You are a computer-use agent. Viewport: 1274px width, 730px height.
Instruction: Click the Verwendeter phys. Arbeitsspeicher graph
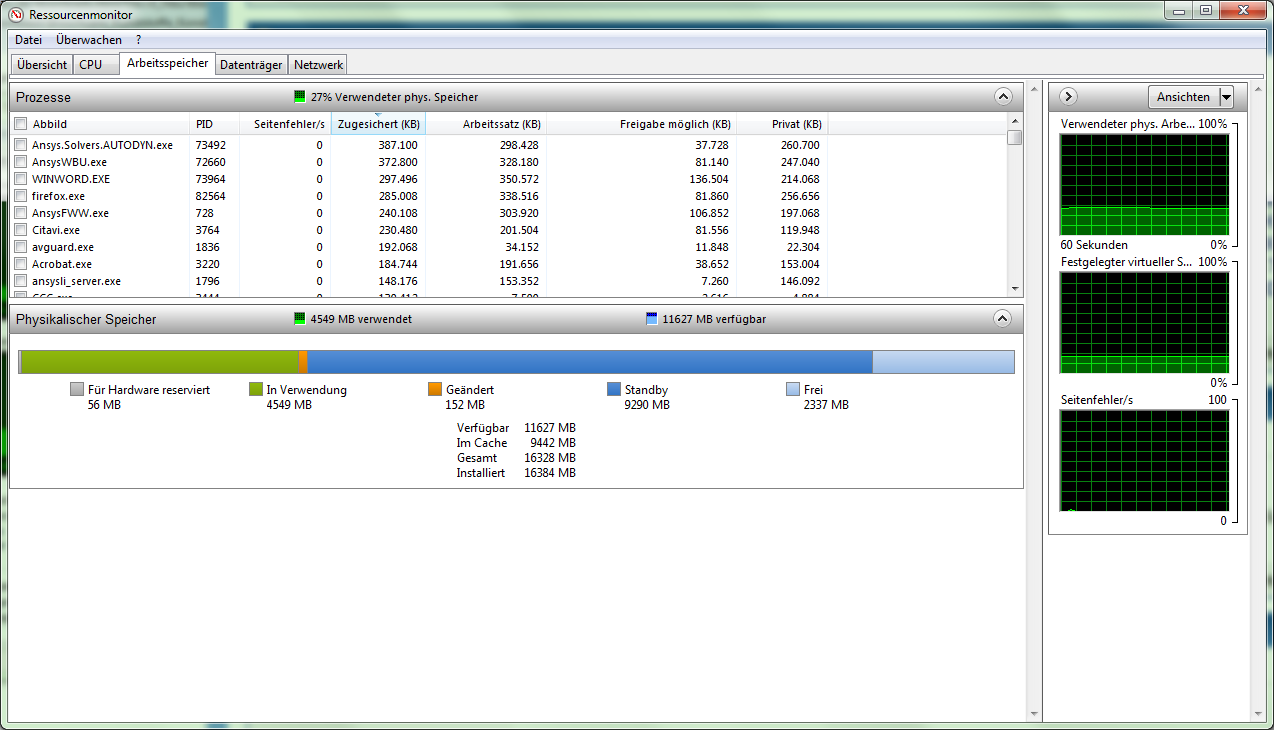1144,184
